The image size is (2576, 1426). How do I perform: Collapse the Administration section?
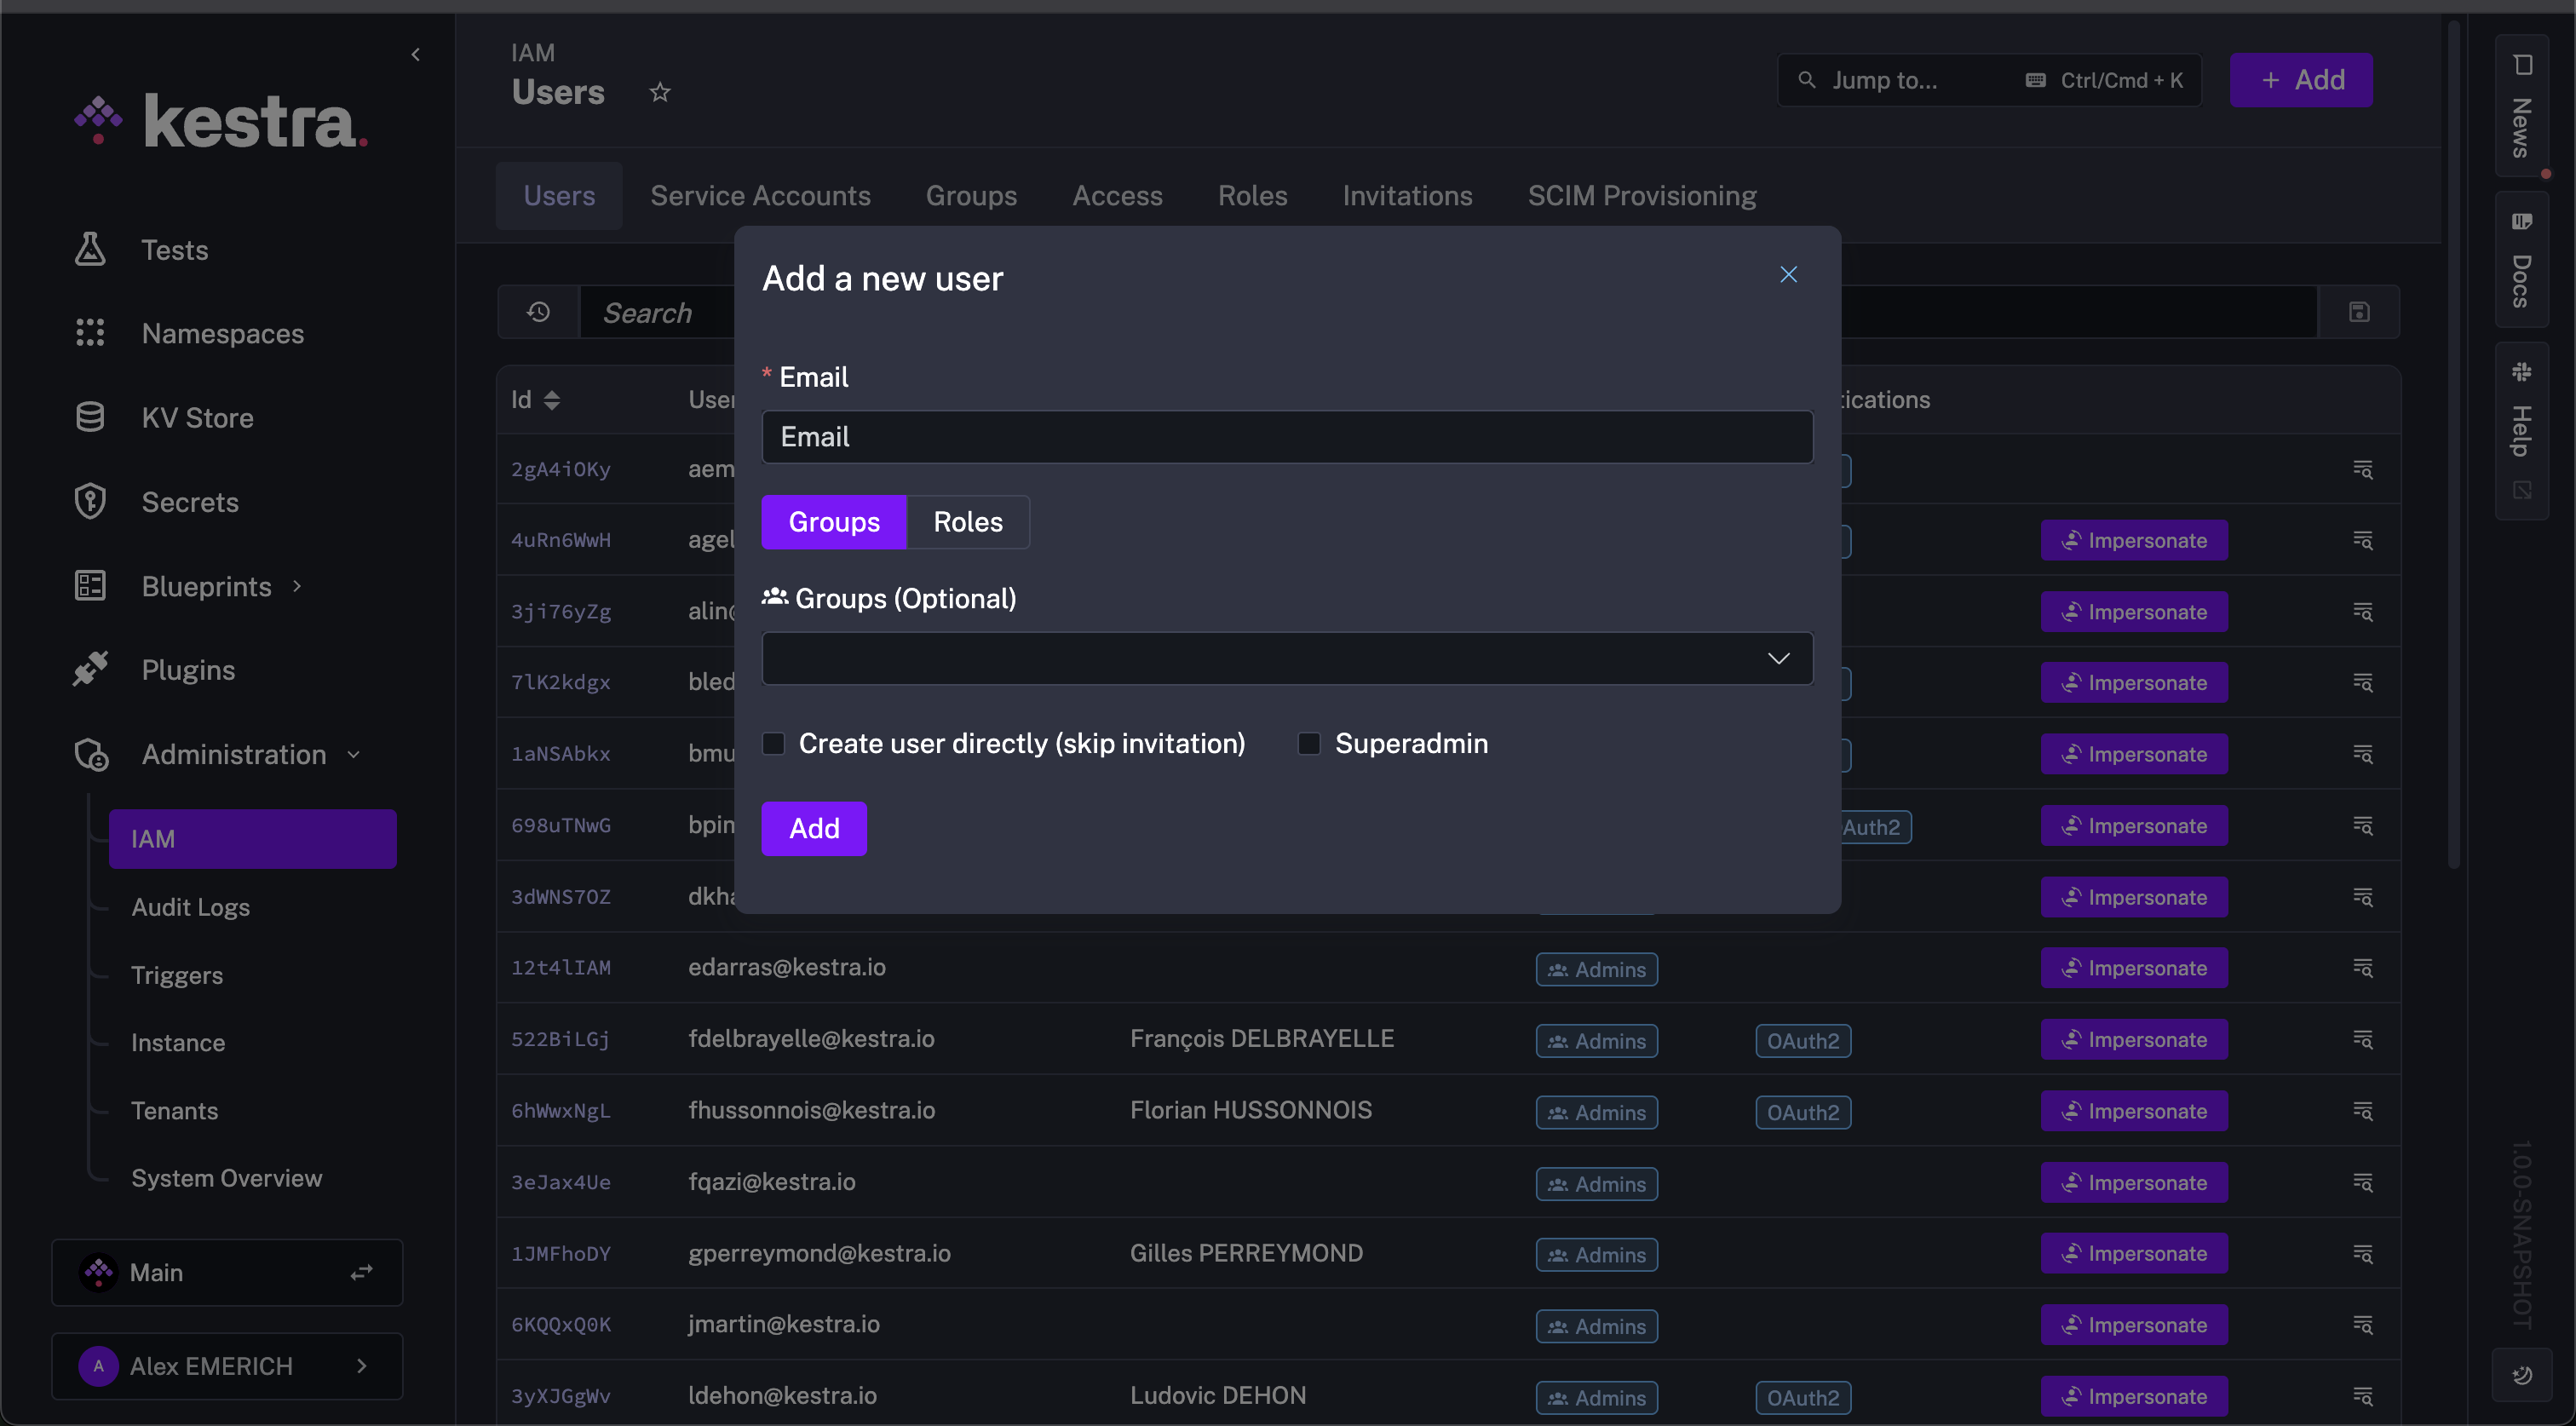click(x=353, y=754)
